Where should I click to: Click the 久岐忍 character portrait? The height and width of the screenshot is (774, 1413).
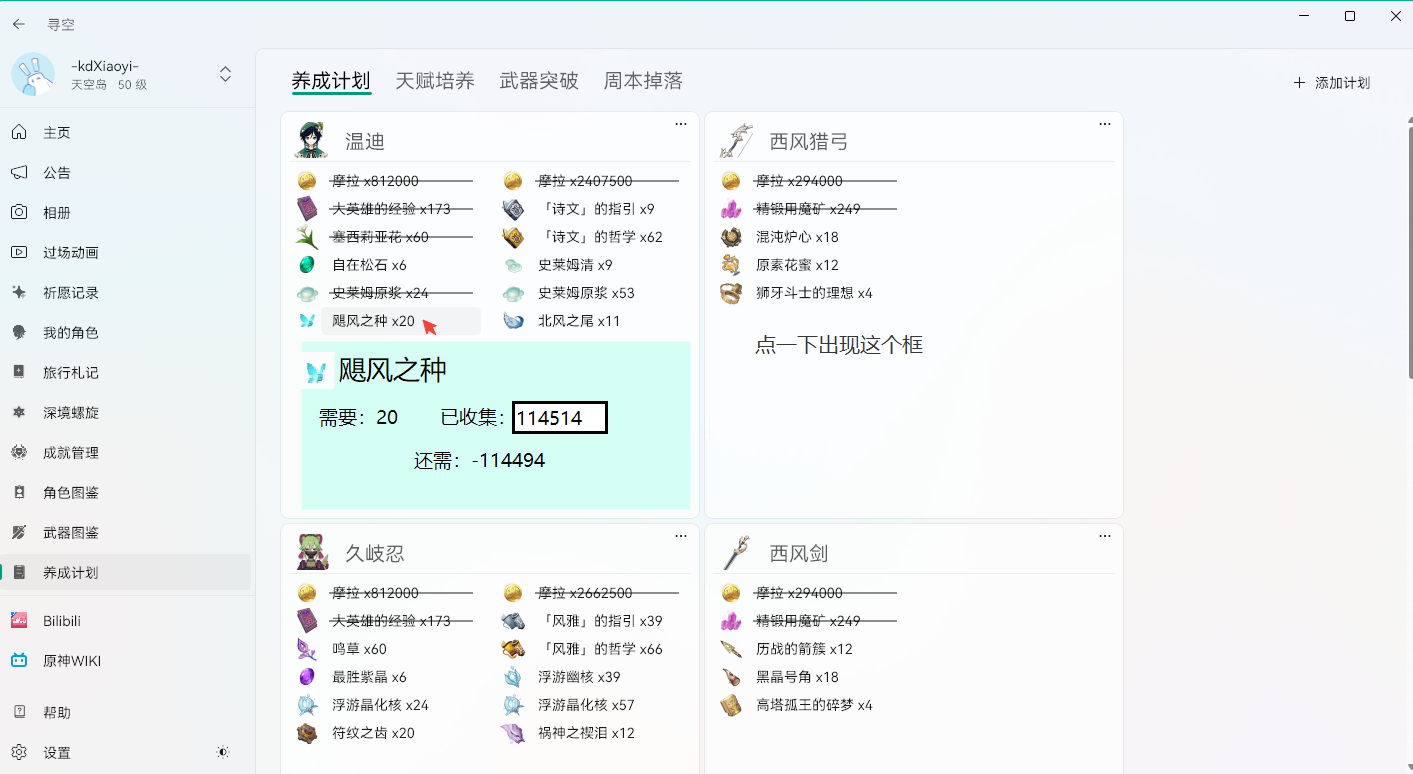pyautogui.click(x=312, y=552)
